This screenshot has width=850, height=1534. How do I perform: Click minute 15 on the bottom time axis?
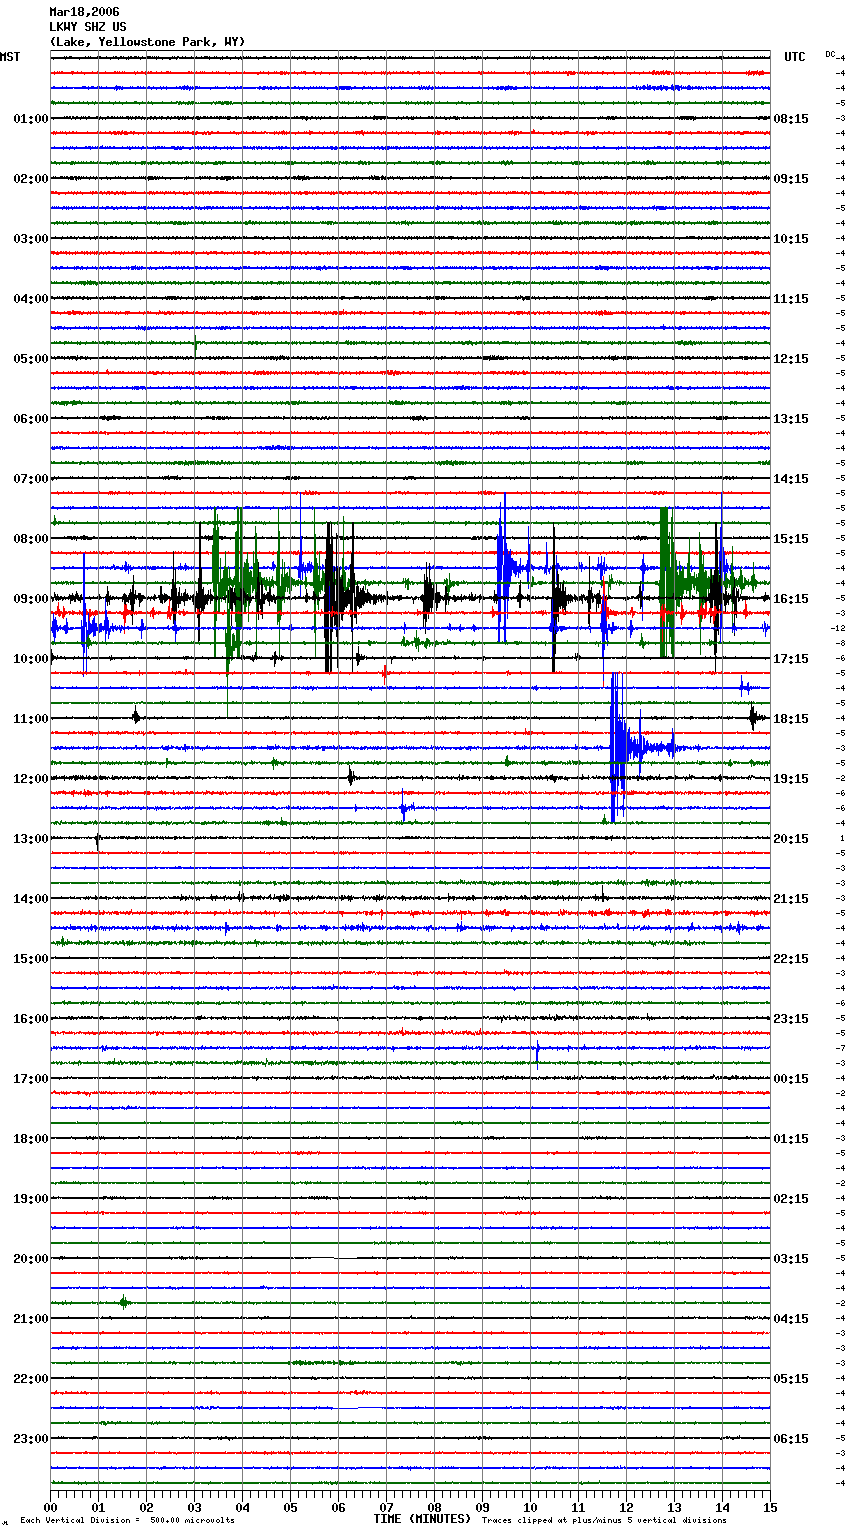770,1507
